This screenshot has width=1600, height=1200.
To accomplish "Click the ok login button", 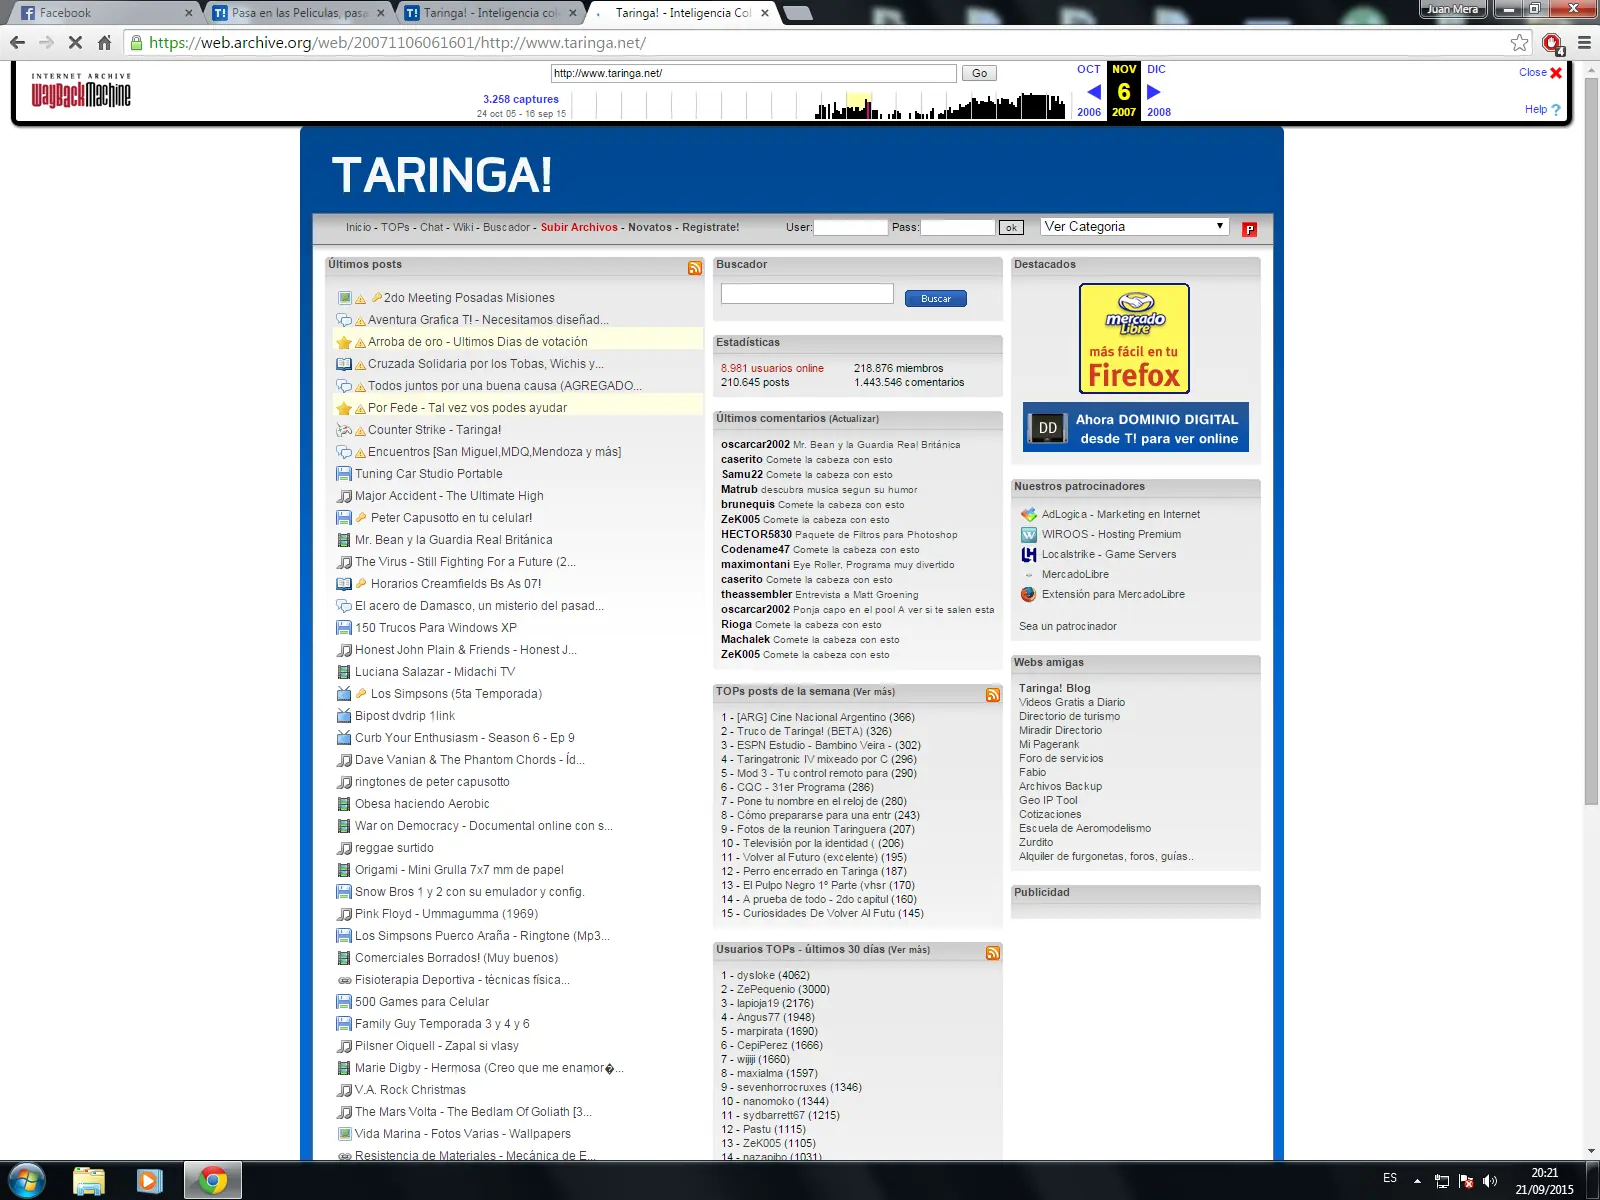I will 1011,228.
